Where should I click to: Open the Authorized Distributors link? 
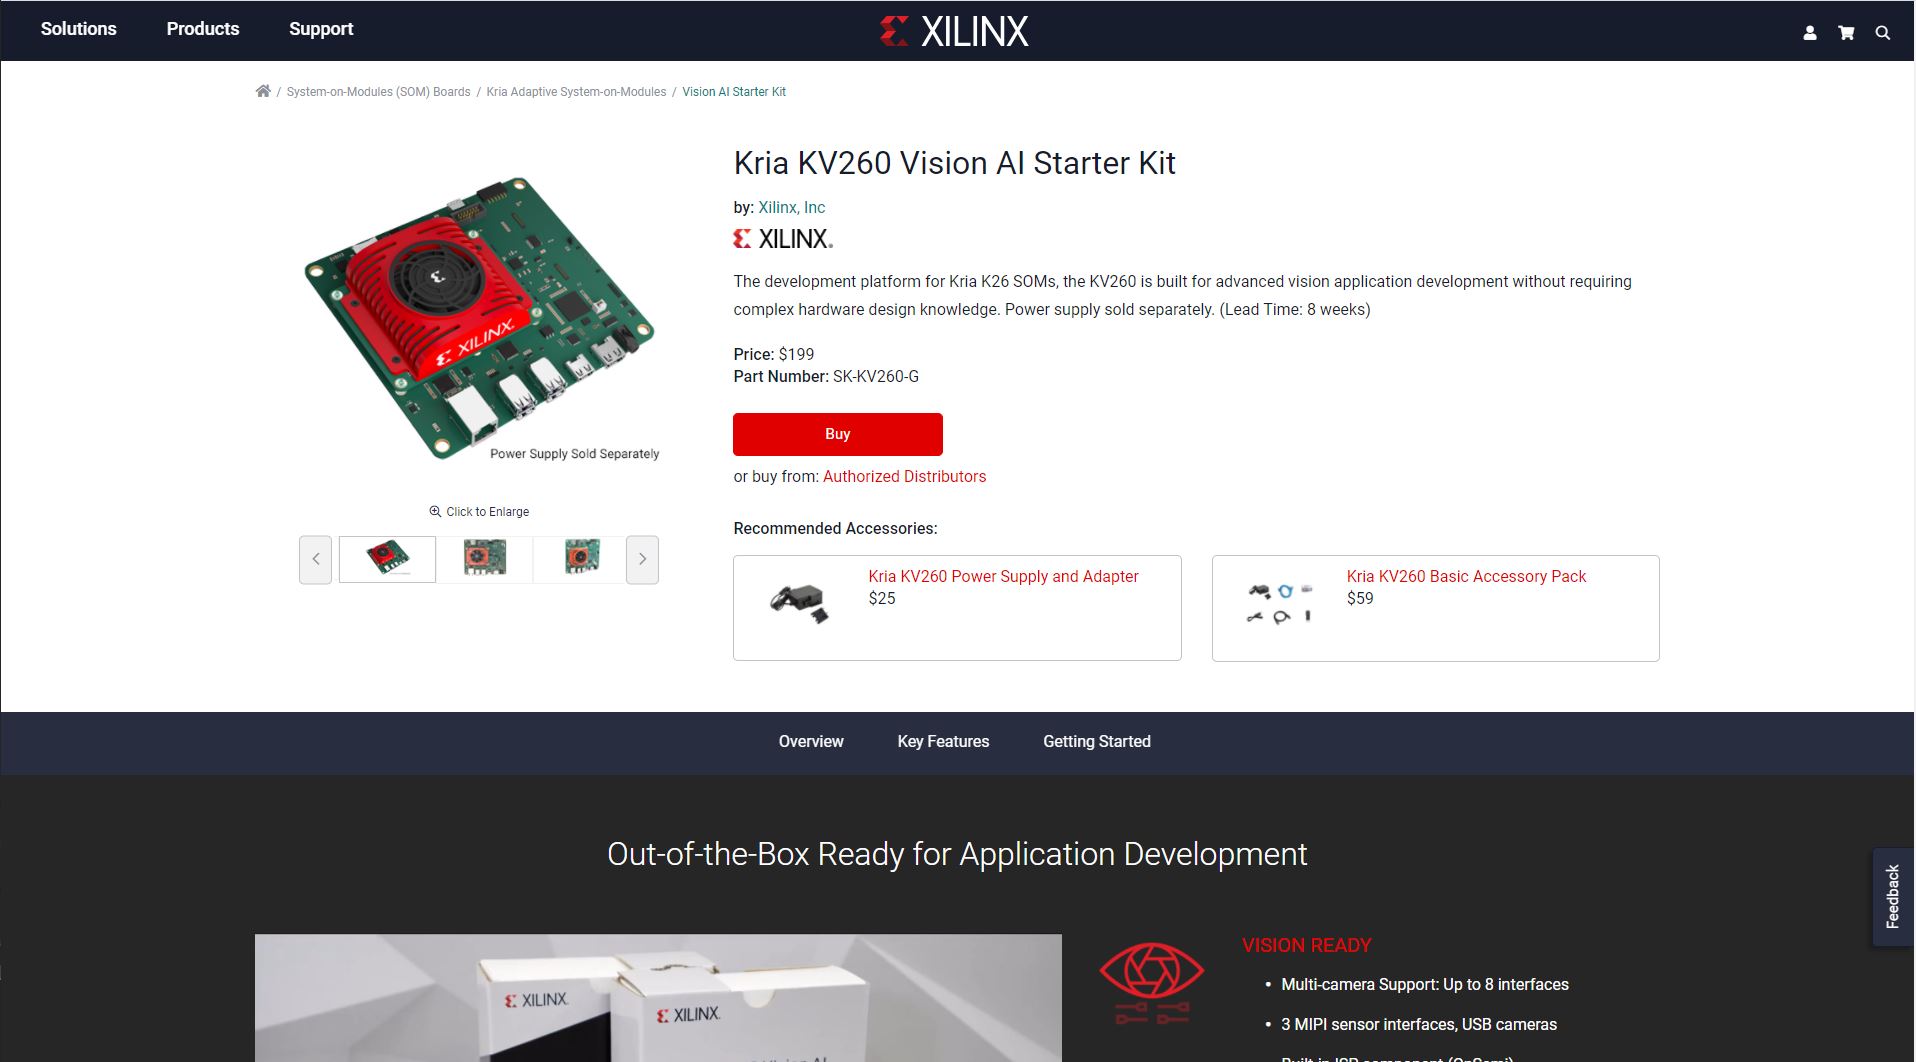pos(904,476)
